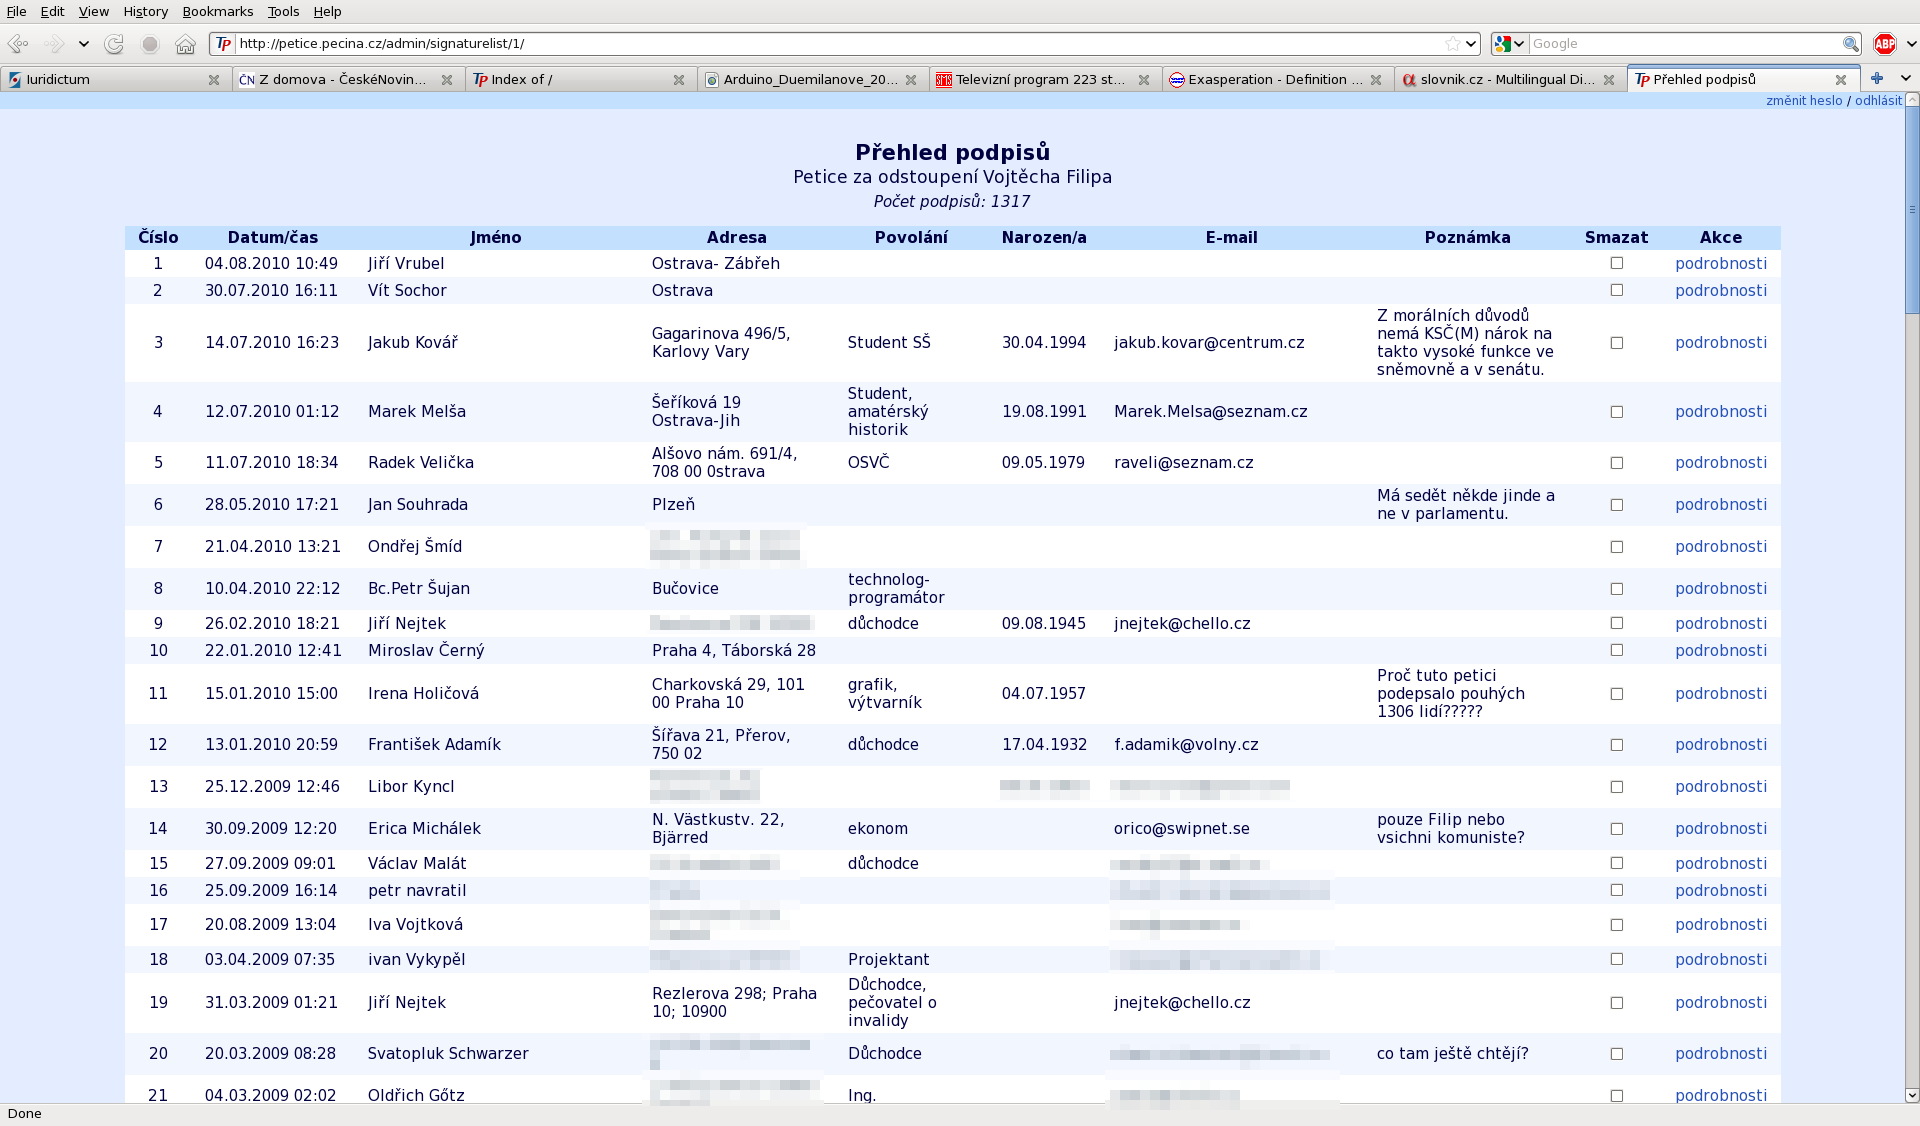Viewport: 1920px width, 1126px height.
Task: Click the Smazat column header
Action: pos(1616,237)
